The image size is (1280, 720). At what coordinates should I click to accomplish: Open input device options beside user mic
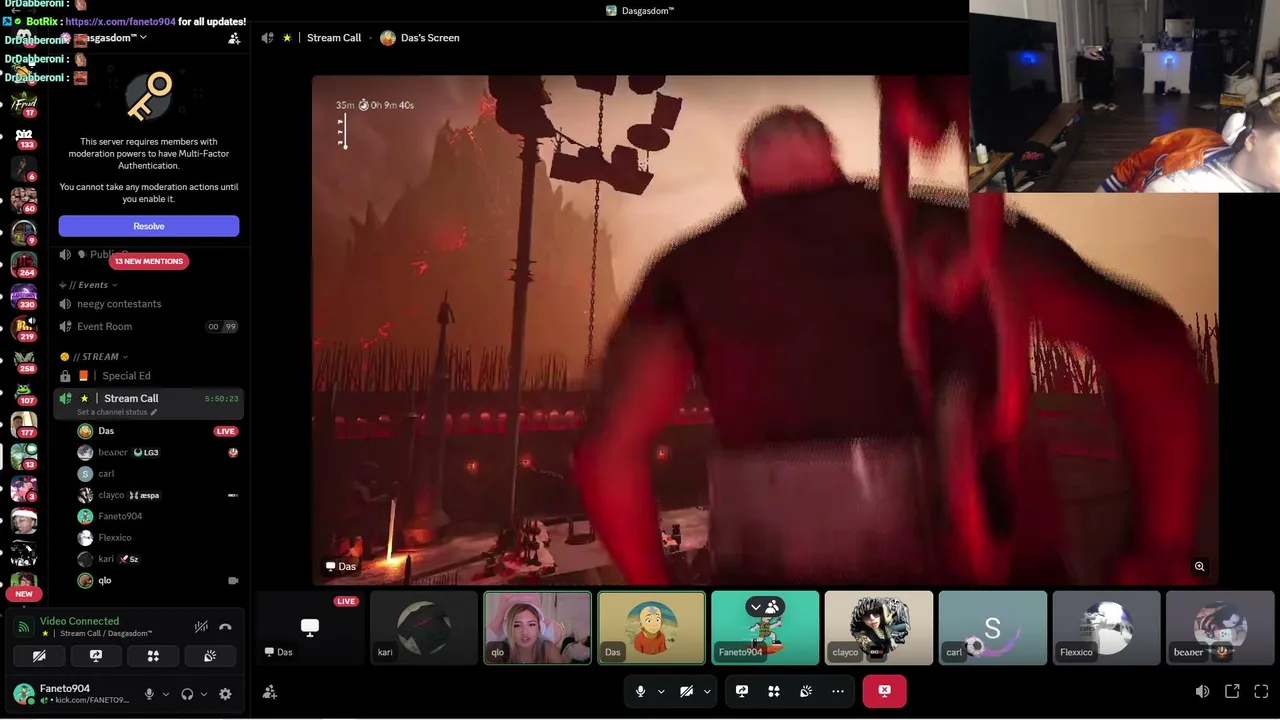tap(166, 694)
